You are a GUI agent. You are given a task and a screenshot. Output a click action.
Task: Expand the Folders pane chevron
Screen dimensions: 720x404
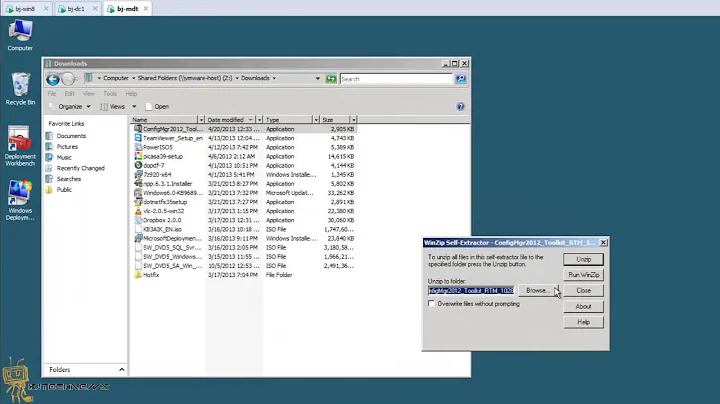(x=122, y=370)
